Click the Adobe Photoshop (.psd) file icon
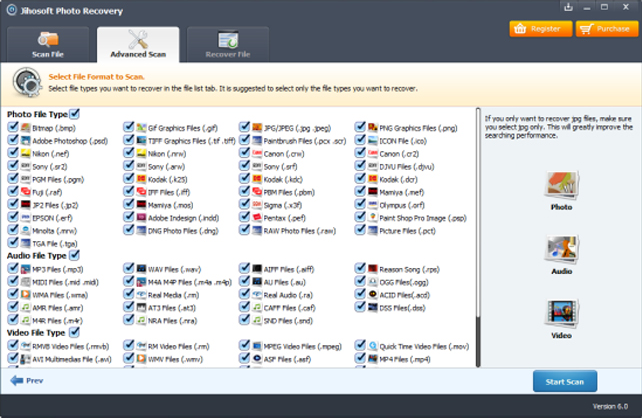 [25, 141]
